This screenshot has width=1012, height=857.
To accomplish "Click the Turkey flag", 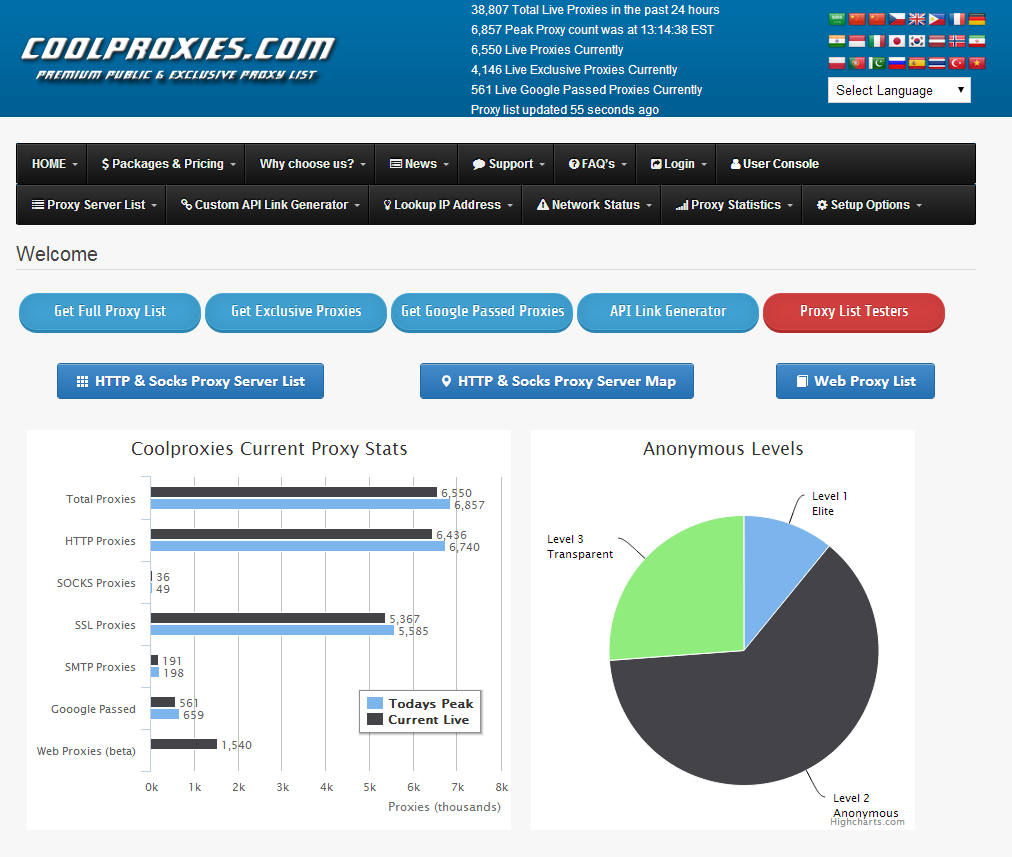I will pos(957,63).
